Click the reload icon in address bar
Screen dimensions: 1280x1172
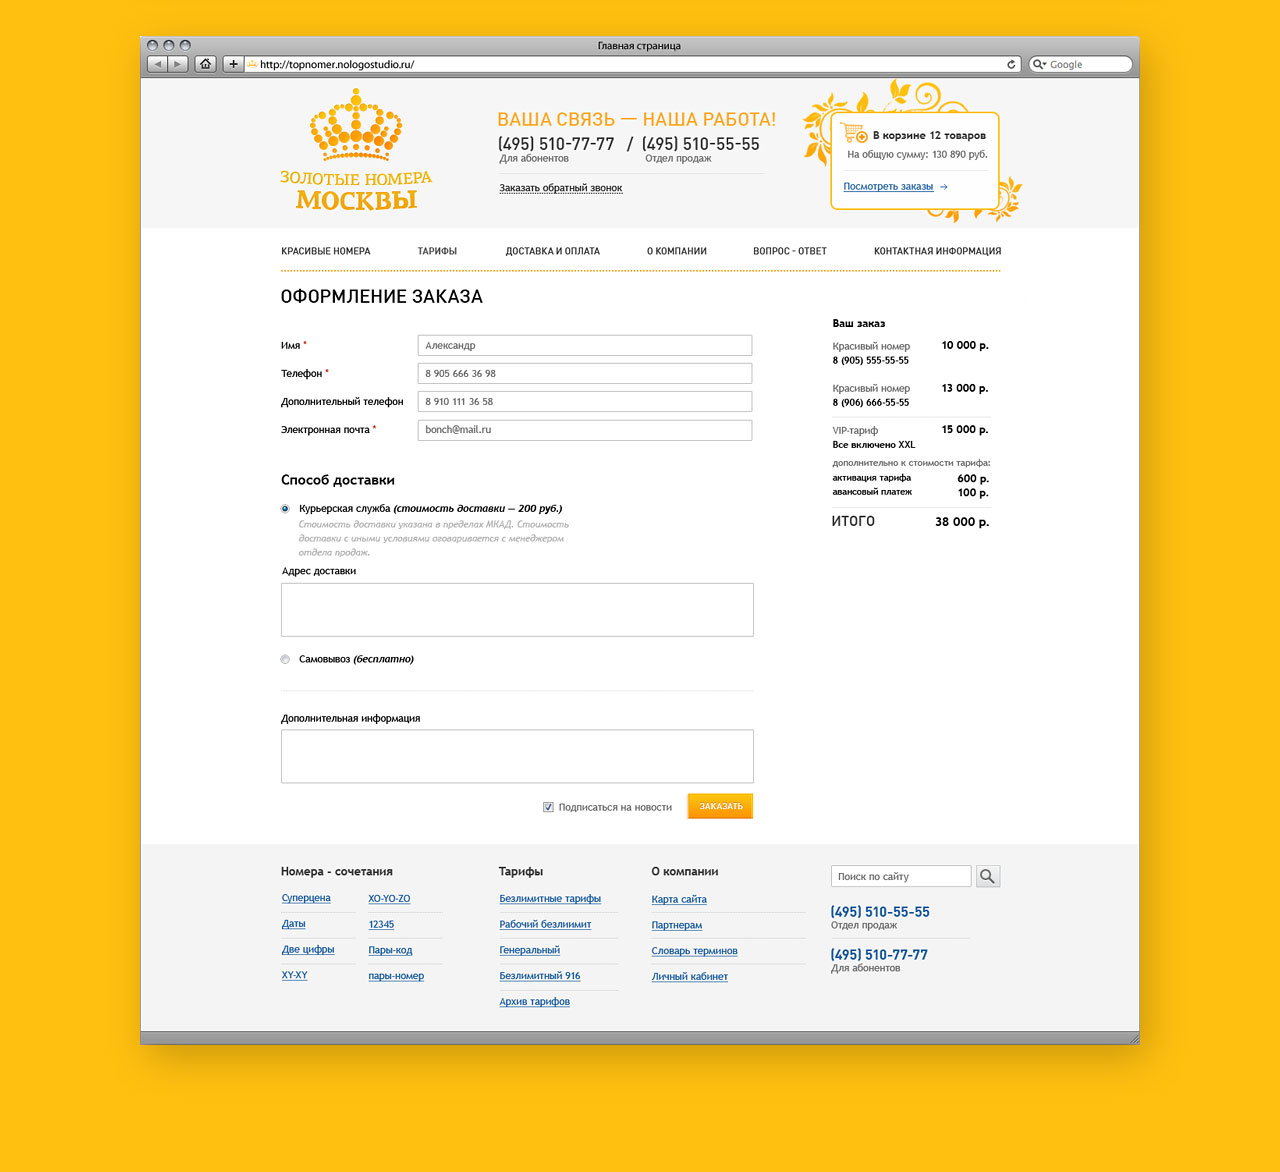[1011, 64]
